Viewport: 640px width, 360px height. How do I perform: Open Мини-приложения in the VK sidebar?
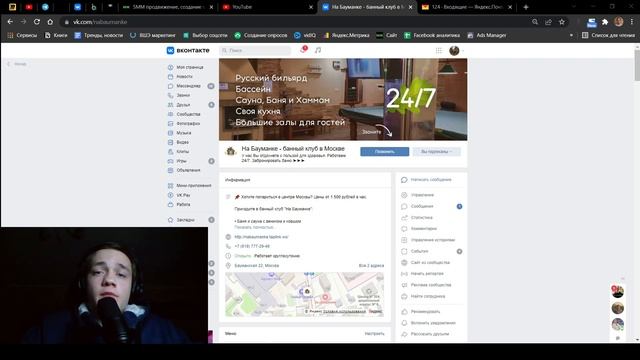190,186
